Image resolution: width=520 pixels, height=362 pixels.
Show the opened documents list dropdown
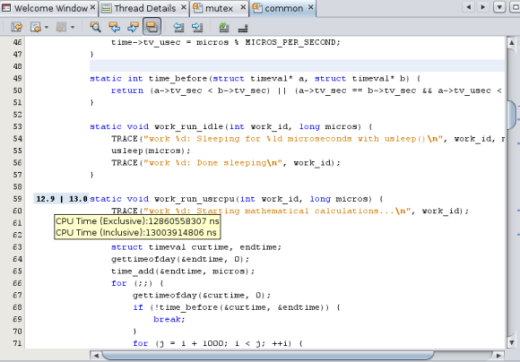tap(499, 7)
